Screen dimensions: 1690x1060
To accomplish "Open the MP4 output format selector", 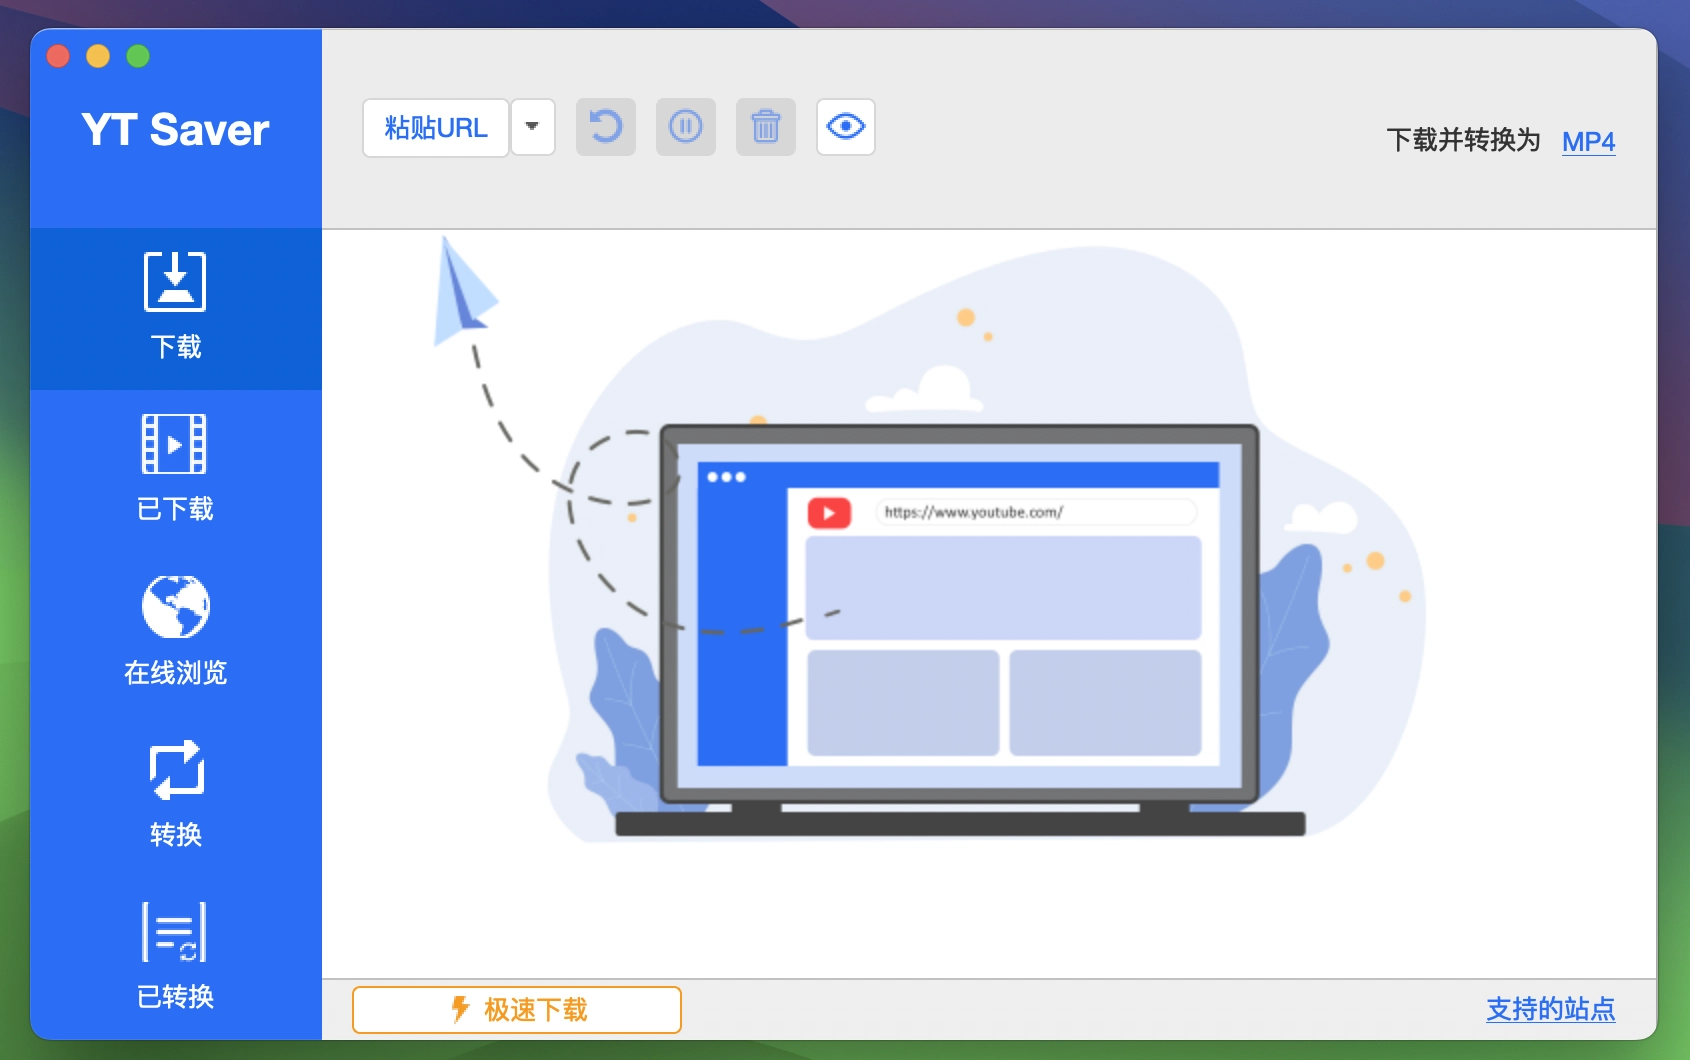I will 1588,142.
